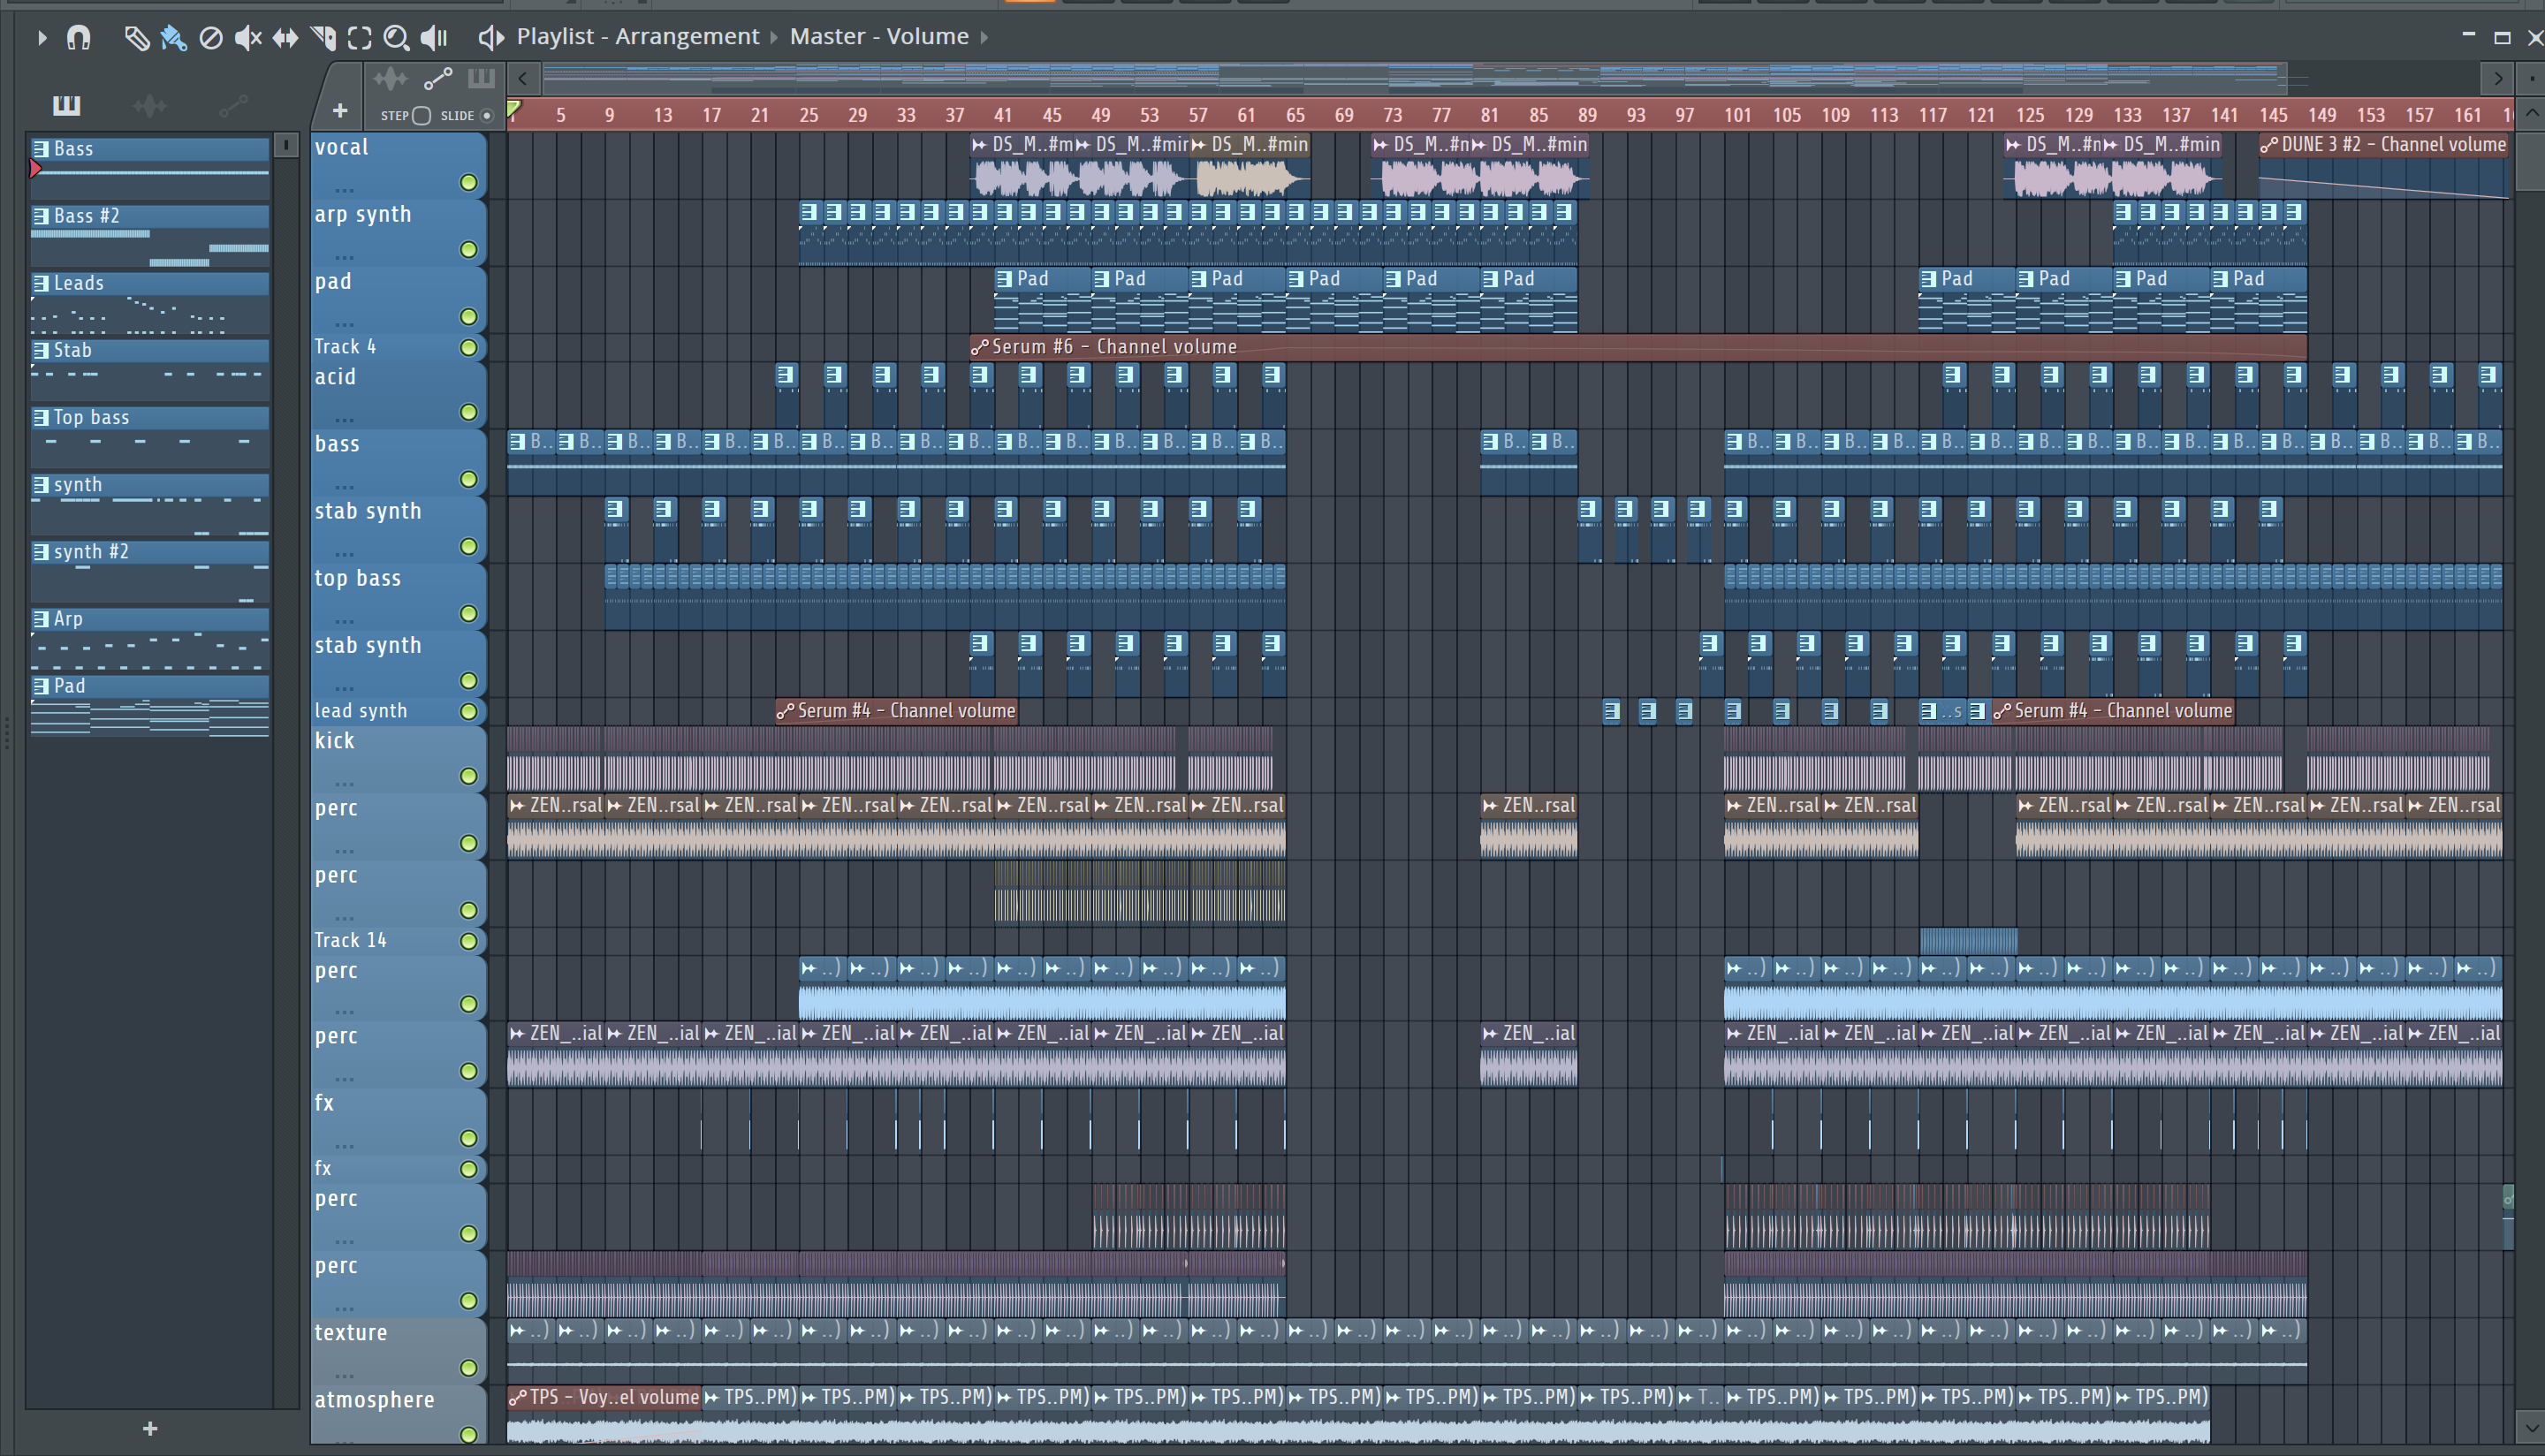Select Serum #6 - Channel volume clip

click(1638, 347)
